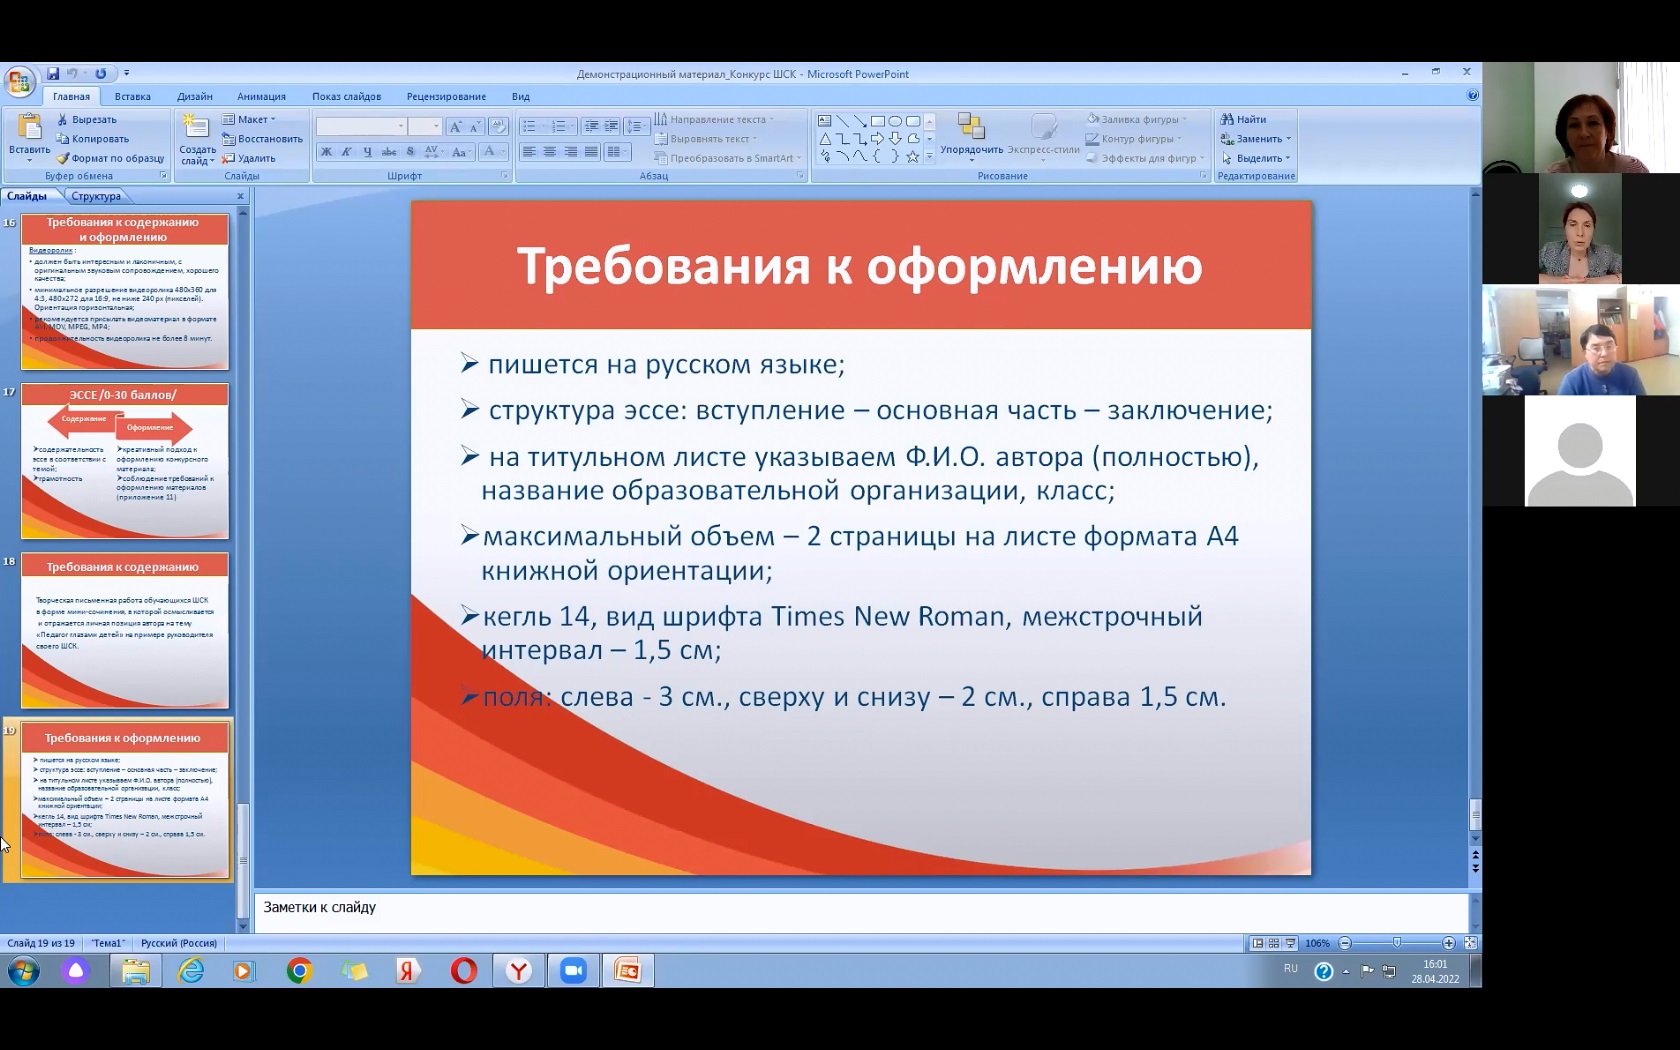The height and width of the screenshot is (1050, 1680).
Task: Open the Вставка ribbon tab
Action: point(132,97)
